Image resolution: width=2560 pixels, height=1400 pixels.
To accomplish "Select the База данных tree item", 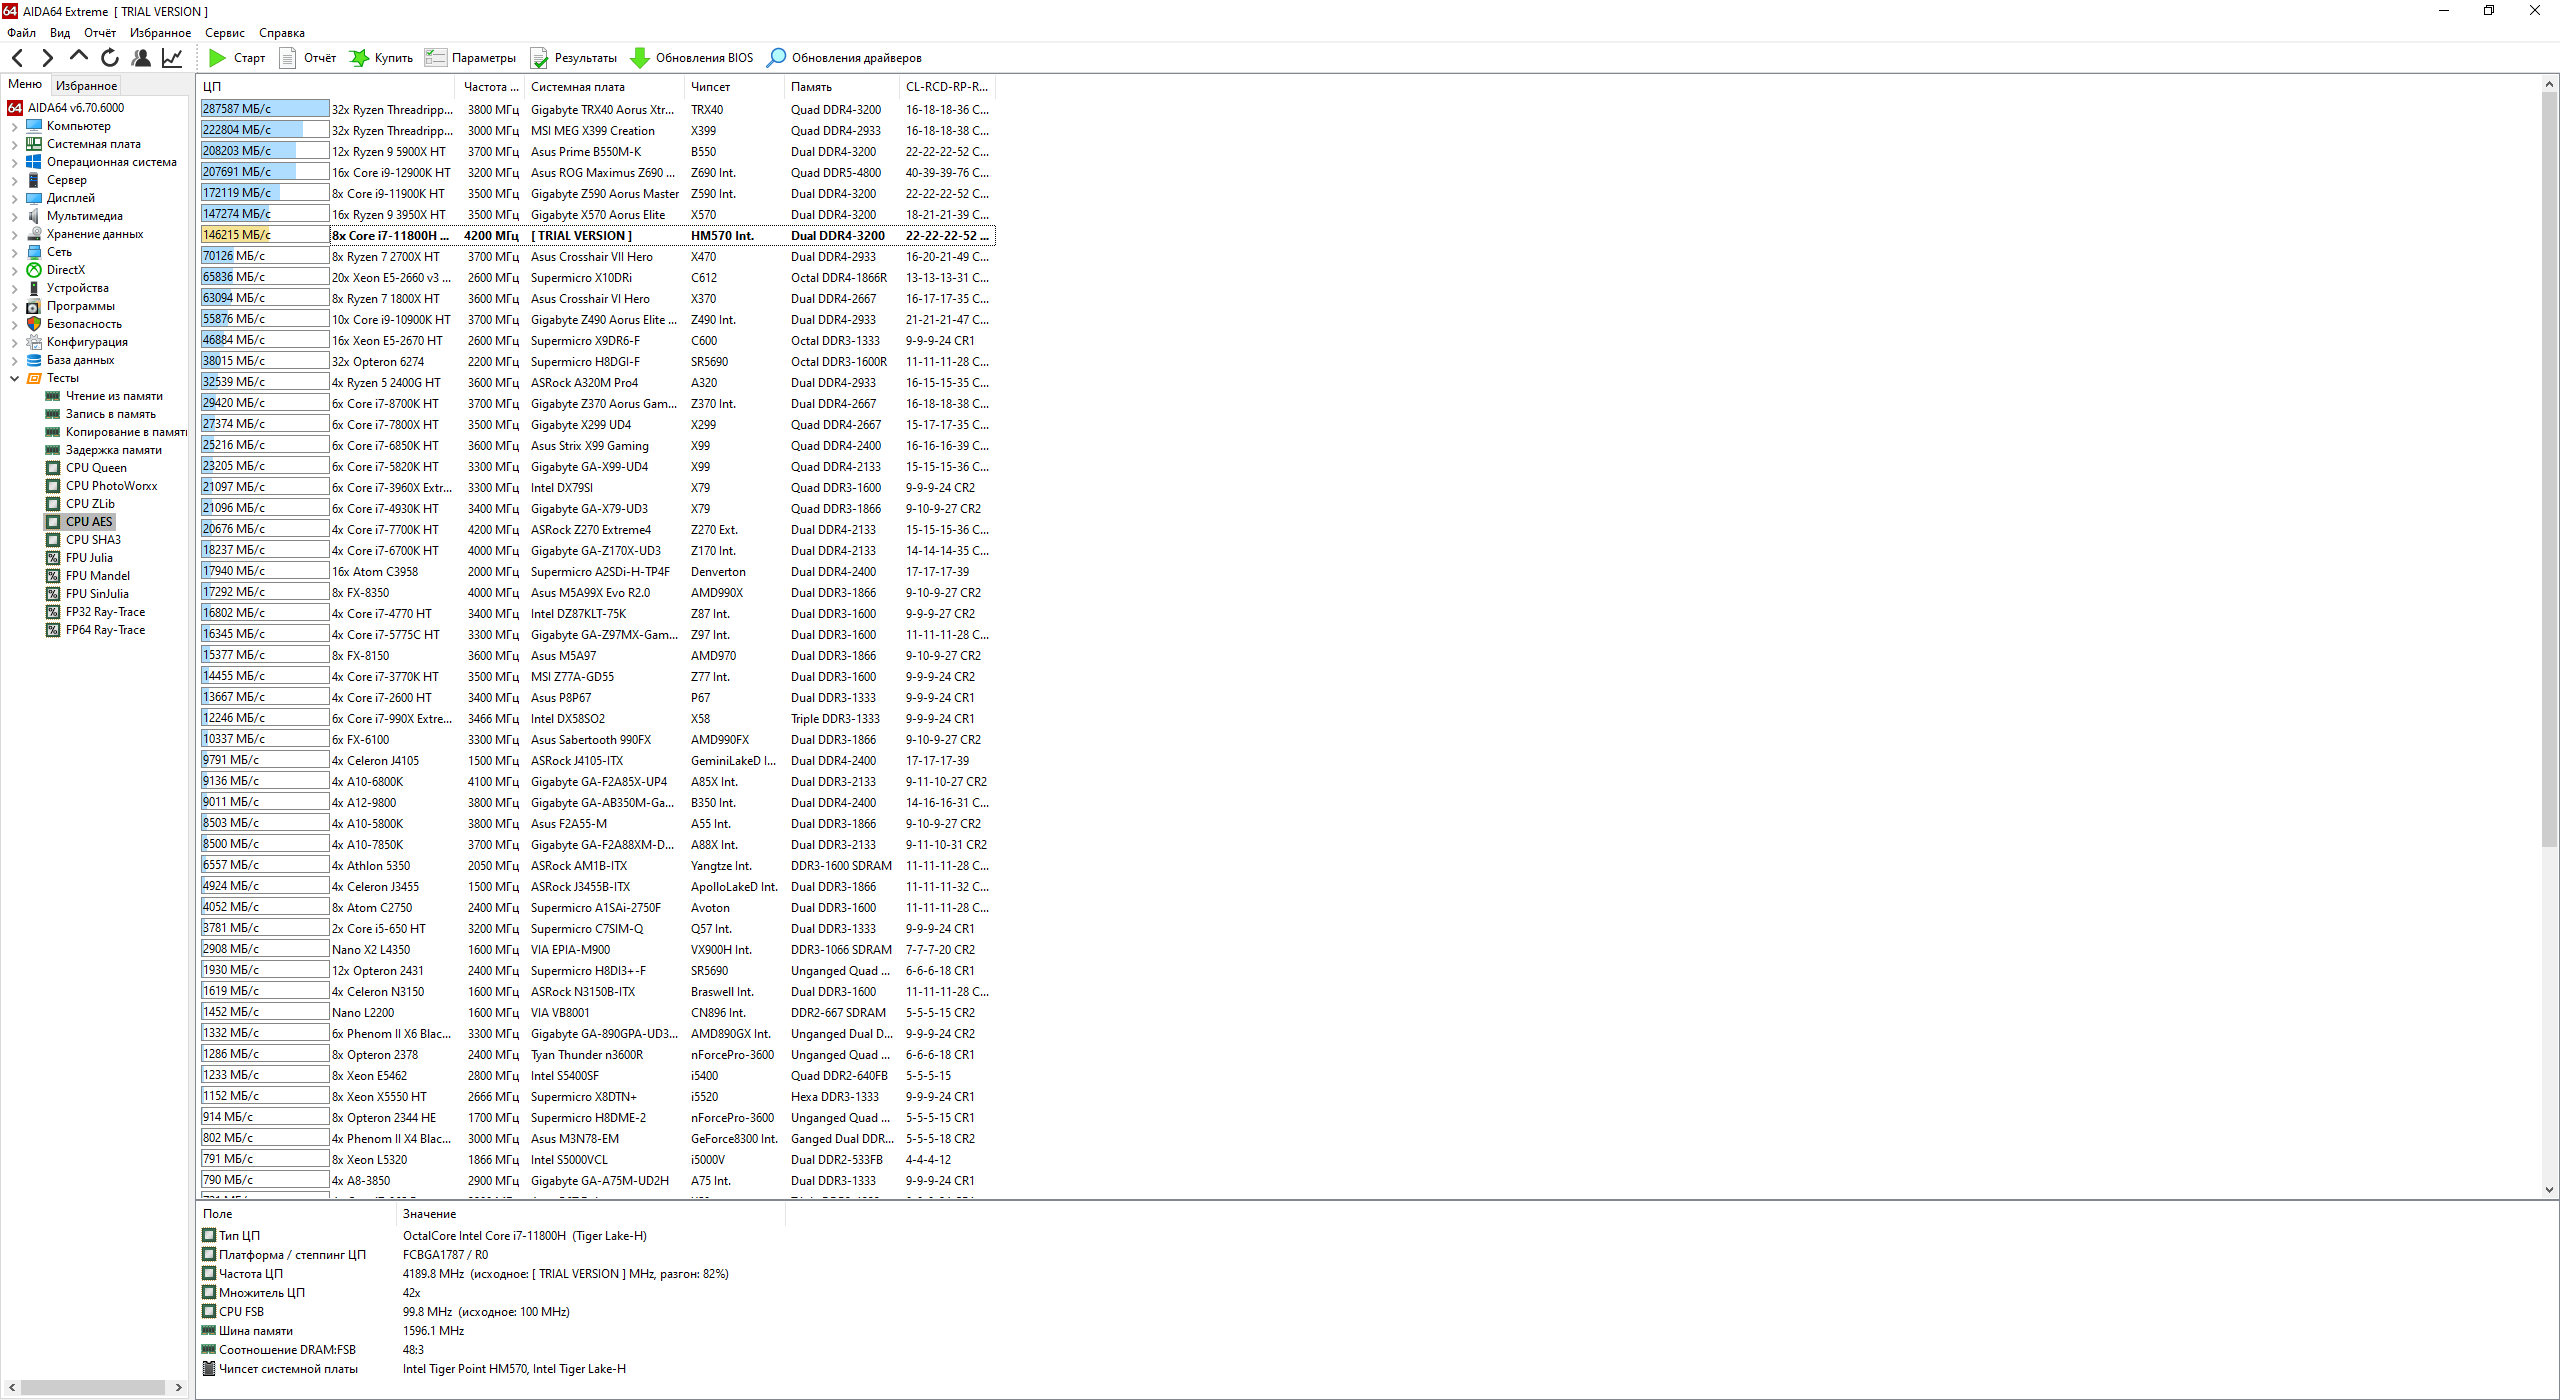I will pyautogui.click(x=80, y=360).
